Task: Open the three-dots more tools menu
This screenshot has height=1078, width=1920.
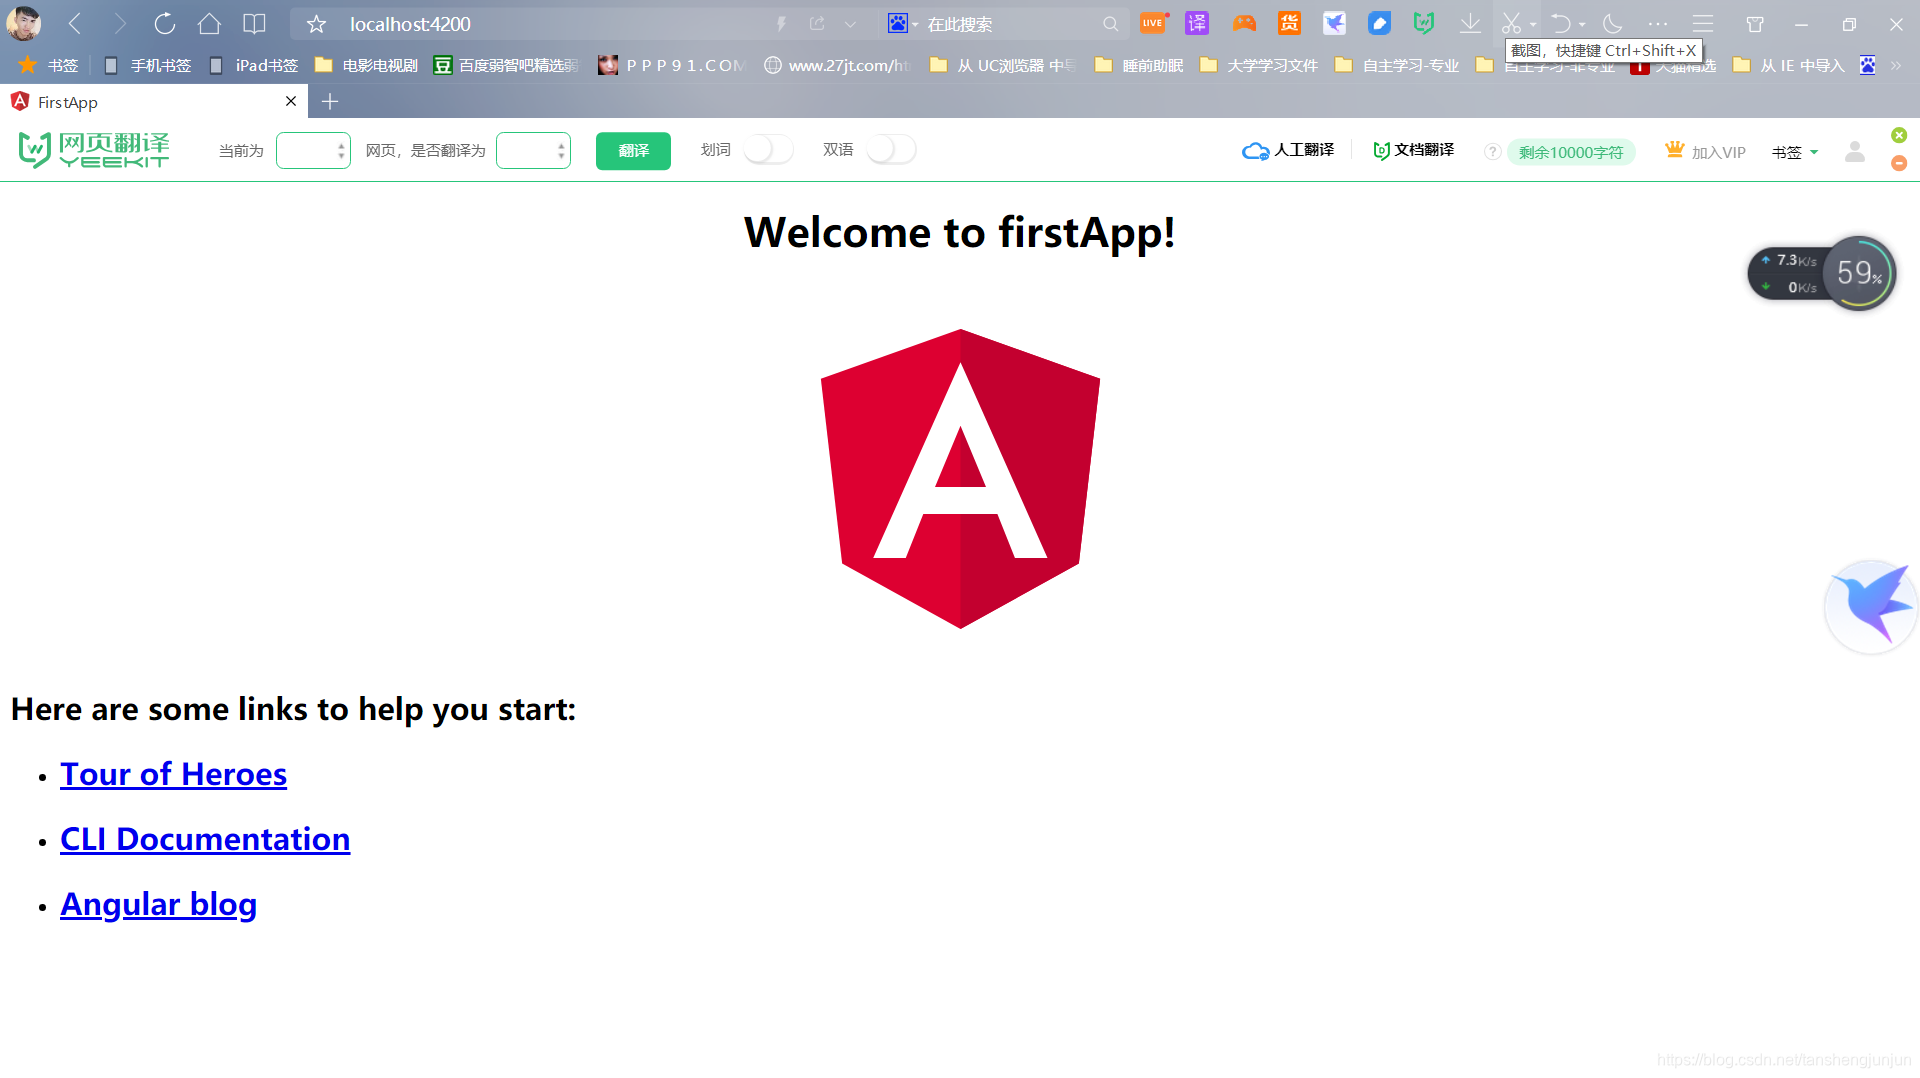Action: 1658,23
